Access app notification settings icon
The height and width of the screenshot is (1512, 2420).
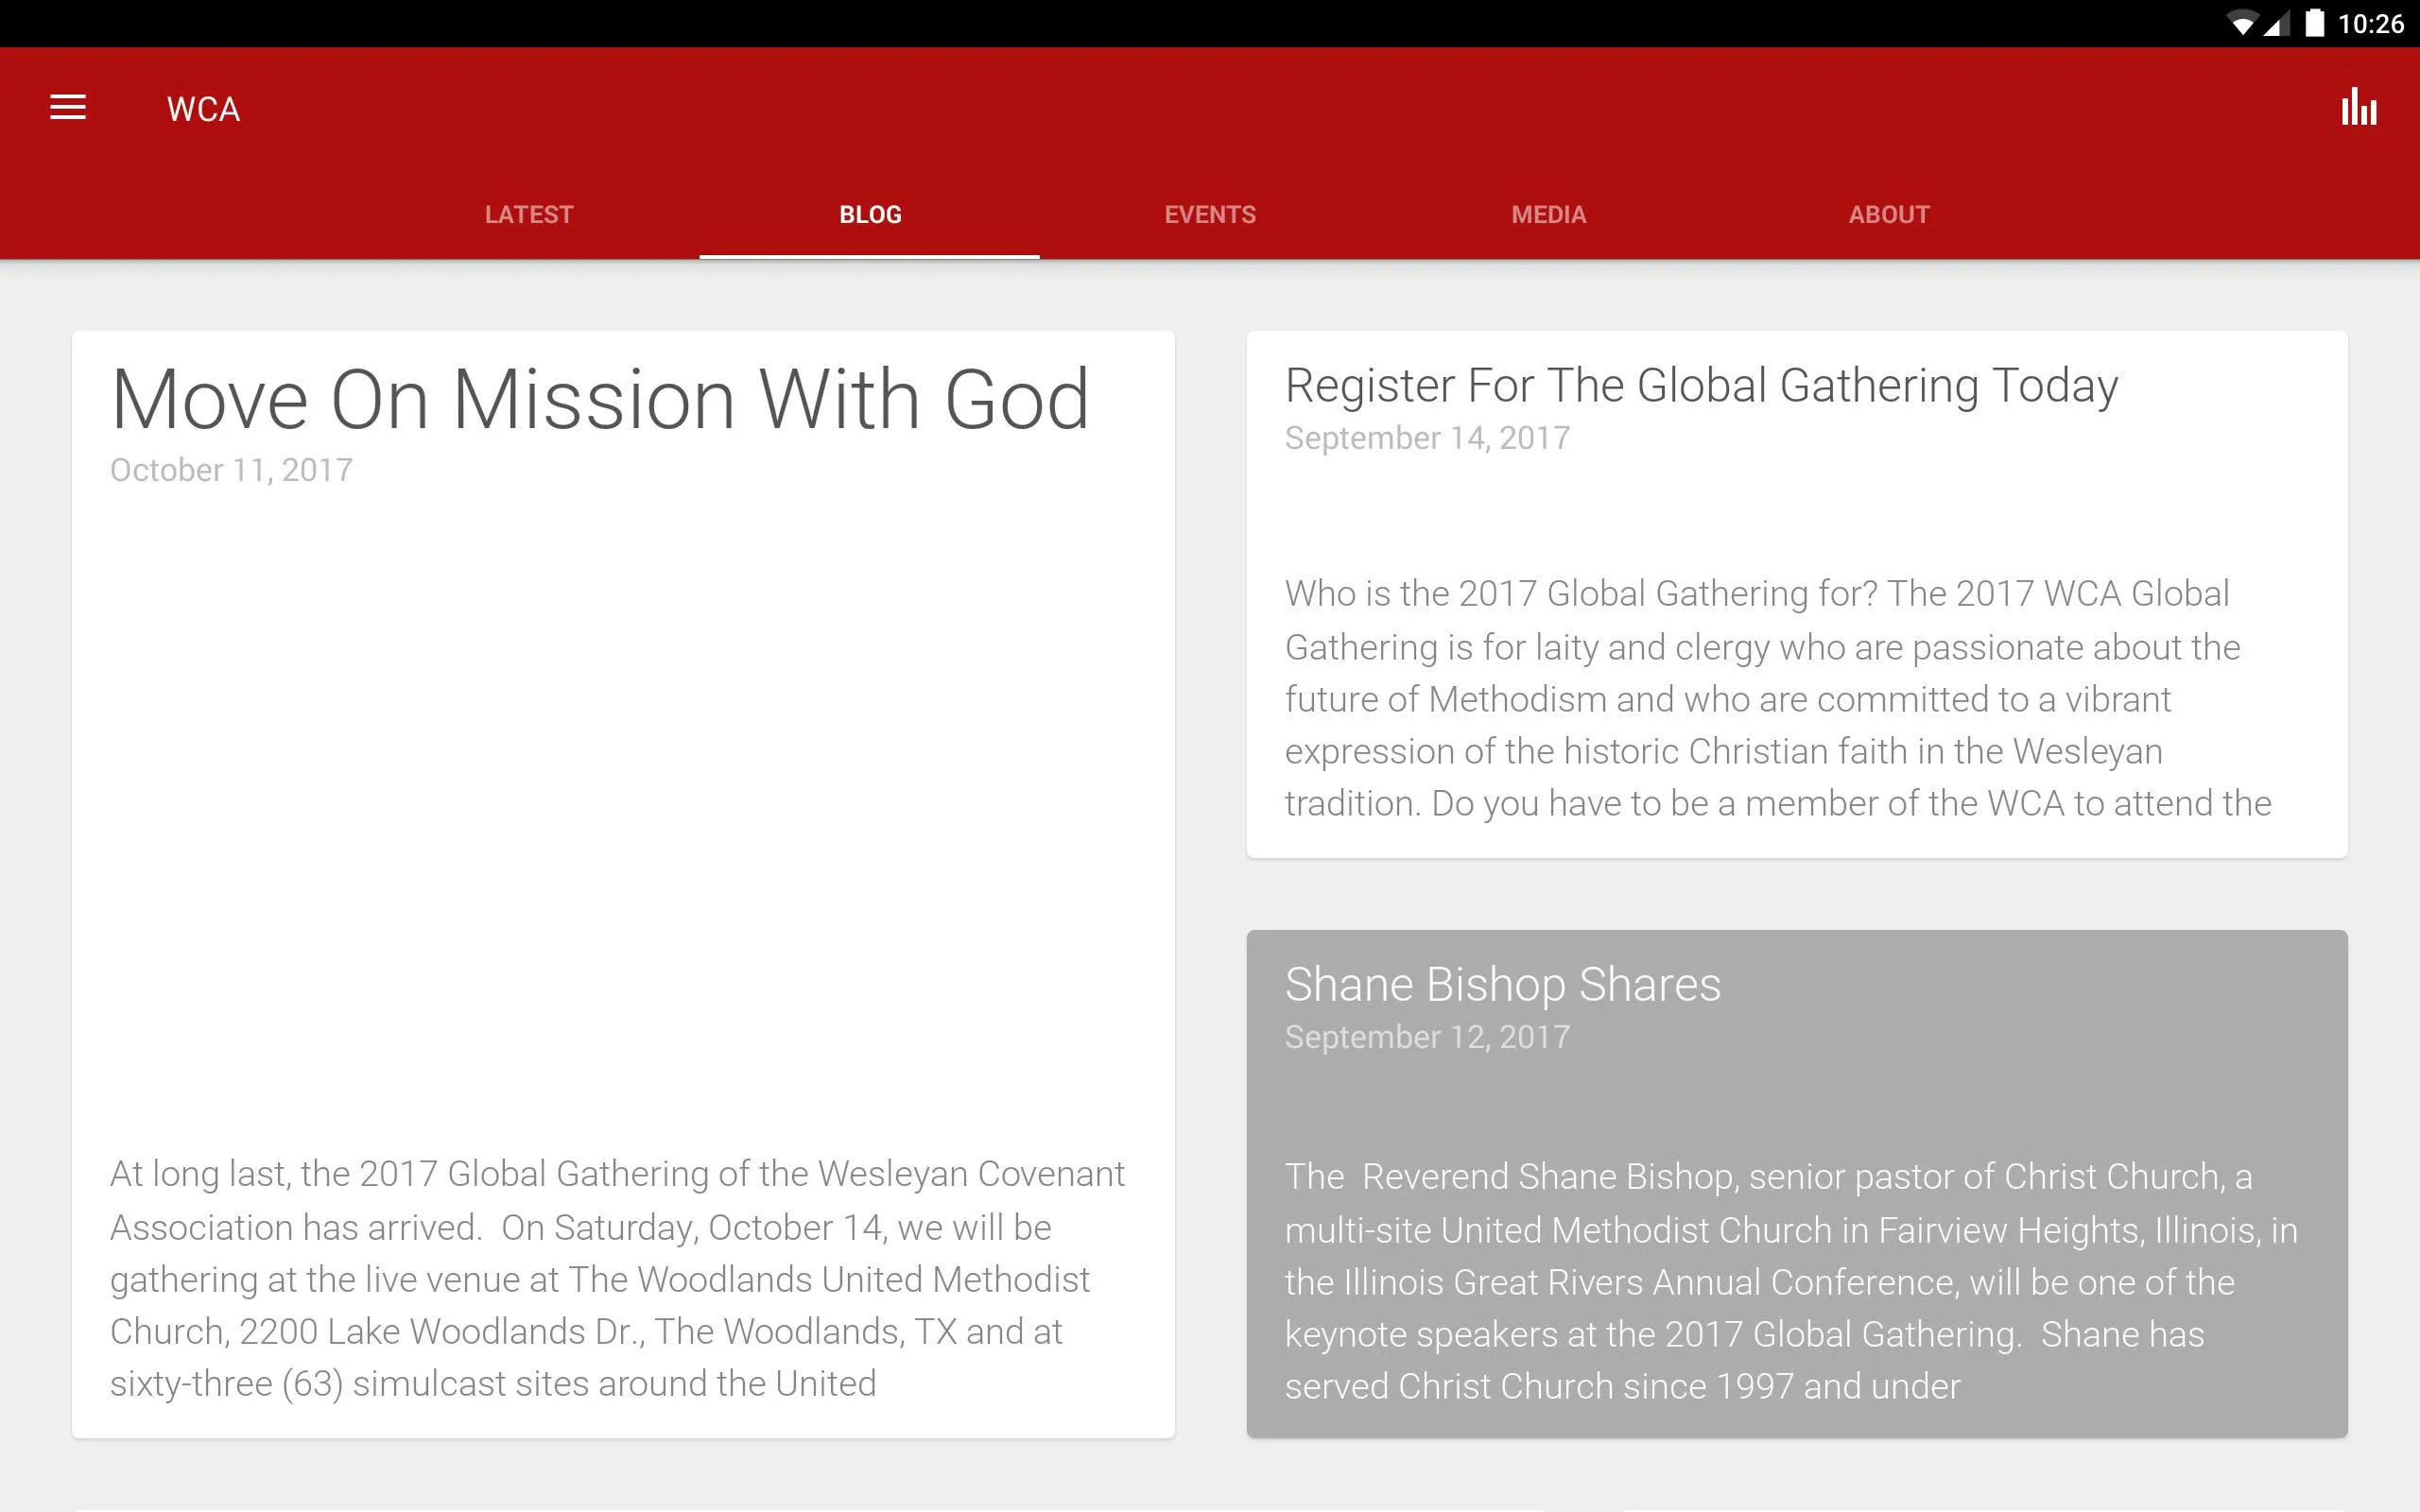click(2359, 106)
